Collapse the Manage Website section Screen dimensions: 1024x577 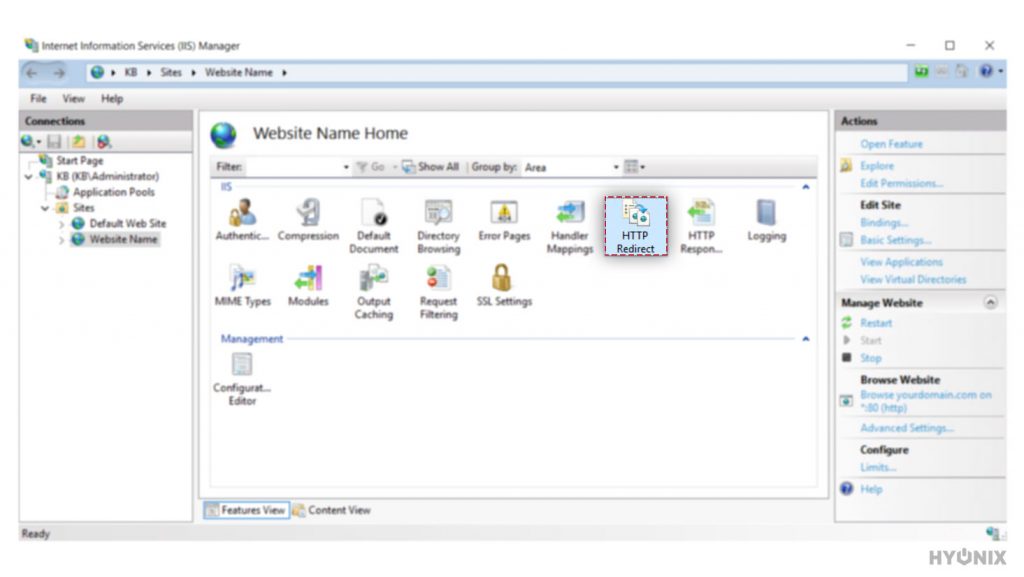pyautogui.click(x=993, y=302)
